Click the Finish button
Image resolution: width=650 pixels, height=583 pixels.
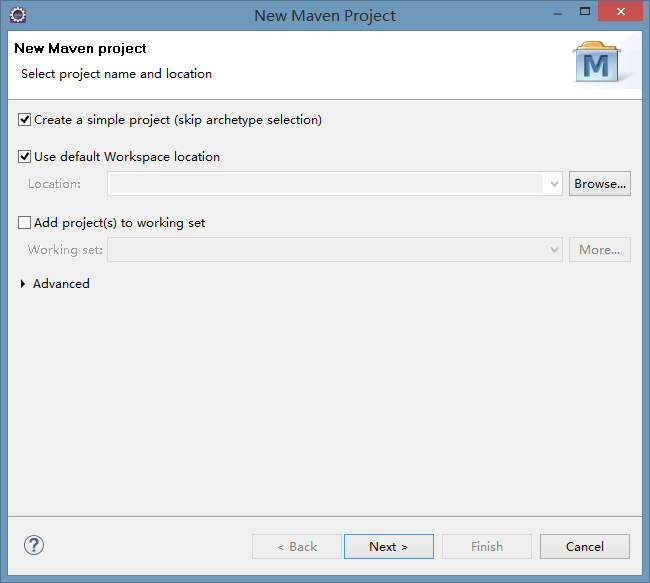[487, 547]
